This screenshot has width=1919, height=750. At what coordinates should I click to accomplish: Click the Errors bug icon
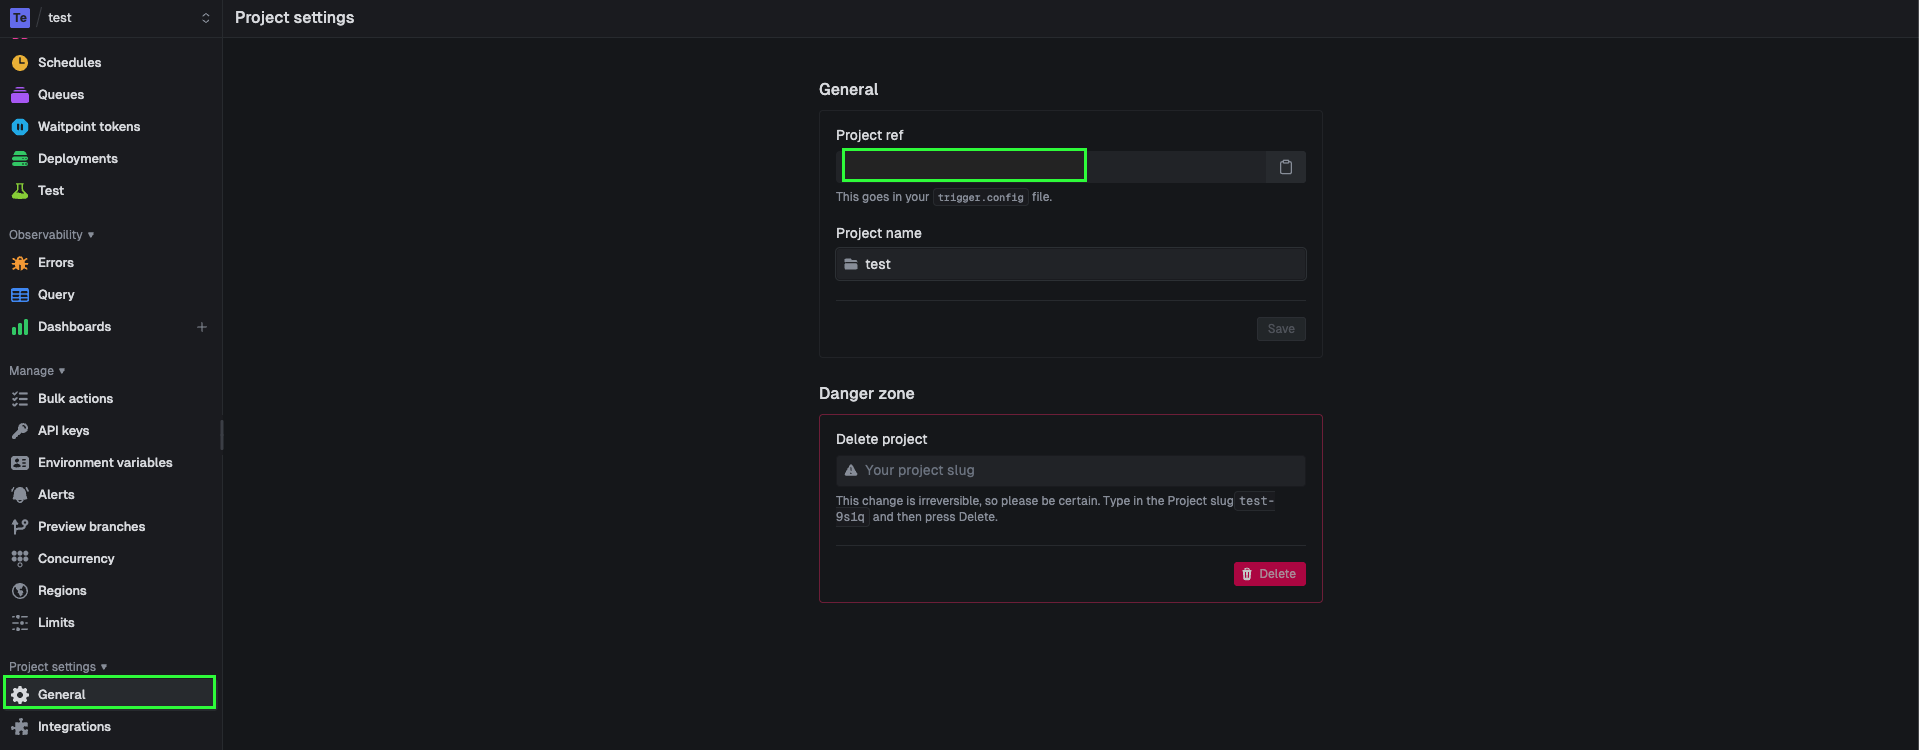[x=20, y=263]
